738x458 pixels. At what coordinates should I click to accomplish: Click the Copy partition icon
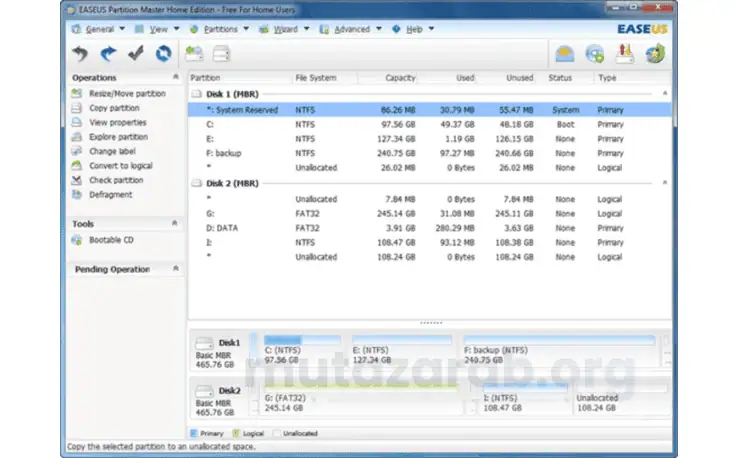(x=76, y=108)
